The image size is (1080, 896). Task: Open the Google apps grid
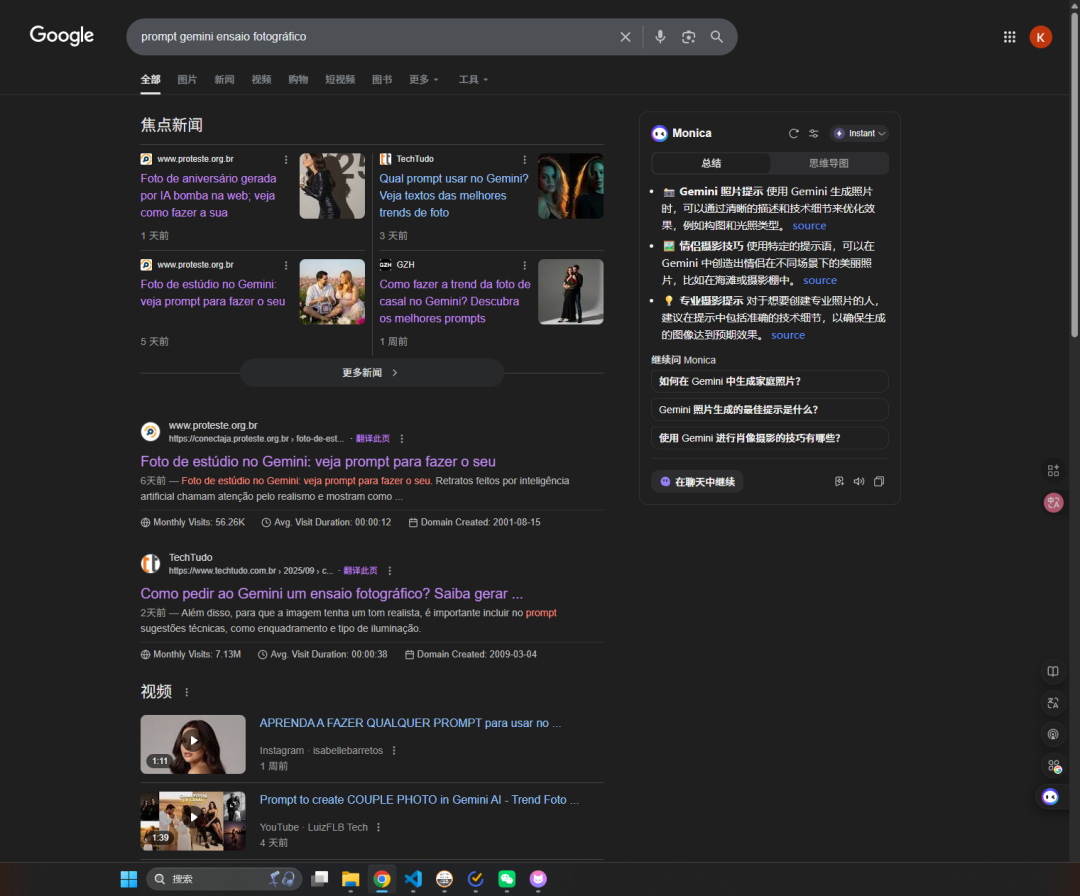tap(1009, 37)
